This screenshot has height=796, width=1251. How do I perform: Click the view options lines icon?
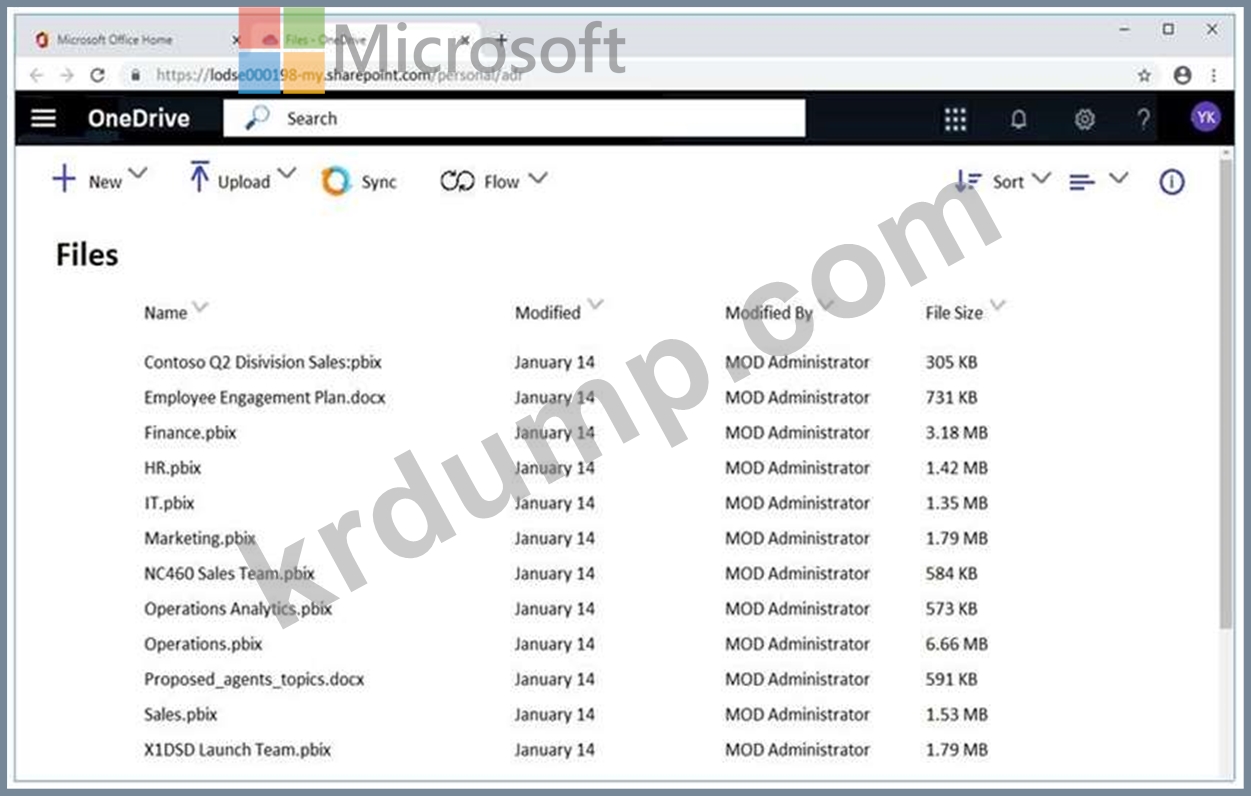click(x=1082, y=182)
